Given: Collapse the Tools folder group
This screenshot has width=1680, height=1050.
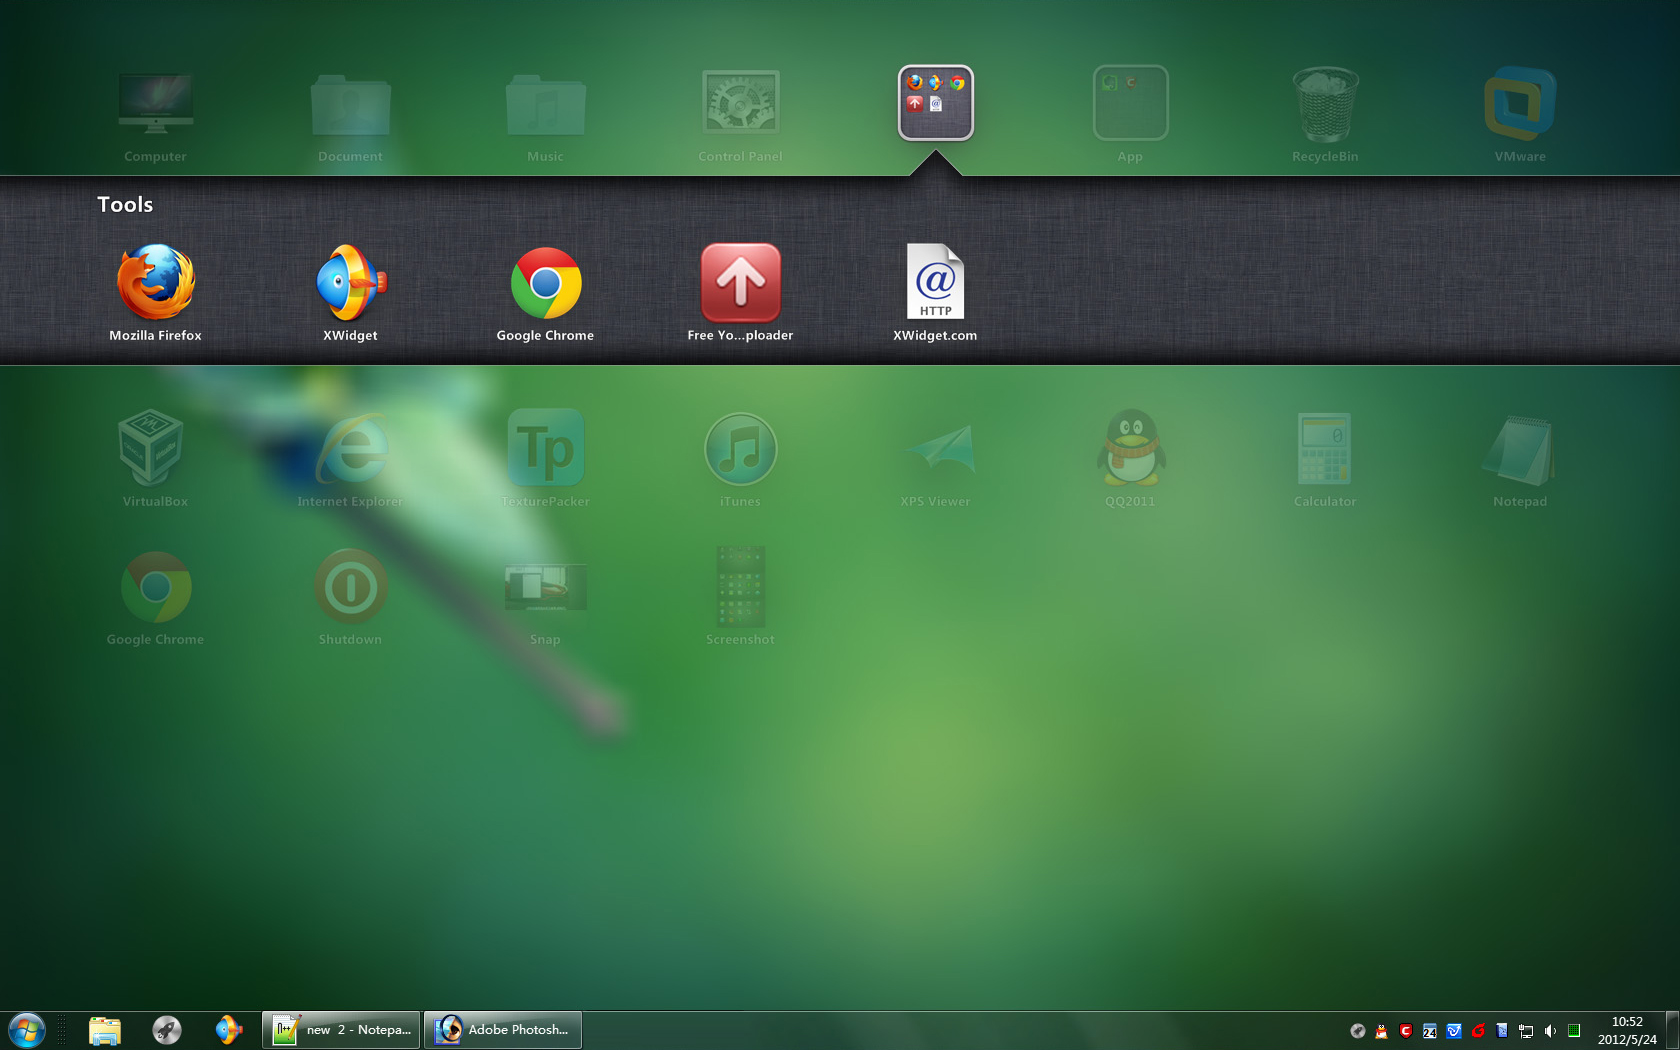Looking at the screenshot, I should (935, 102).
